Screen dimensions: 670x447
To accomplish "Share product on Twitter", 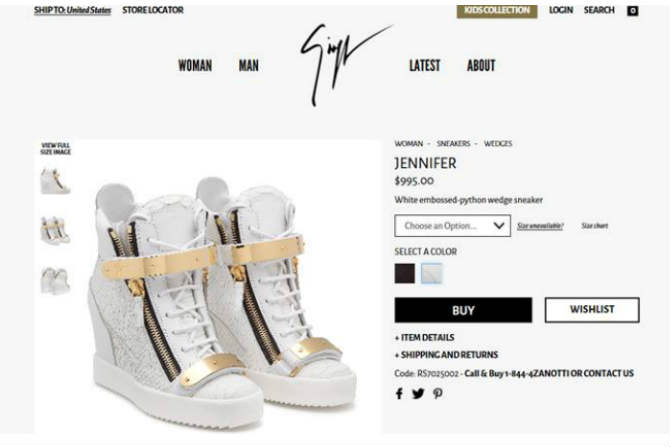I will (x=418, y=393).
